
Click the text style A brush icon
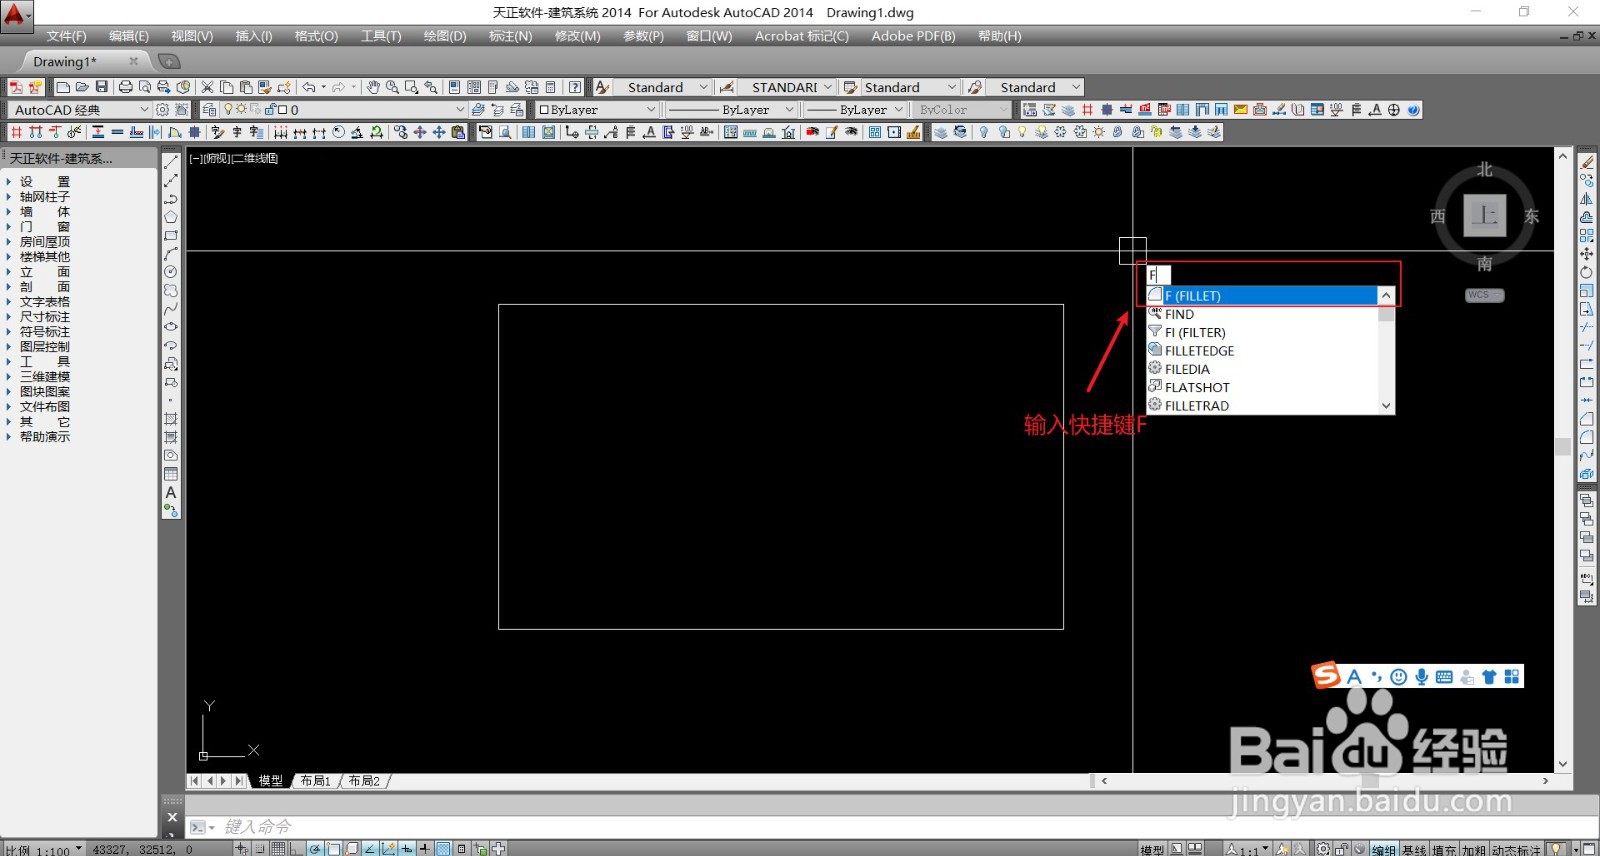602,87
